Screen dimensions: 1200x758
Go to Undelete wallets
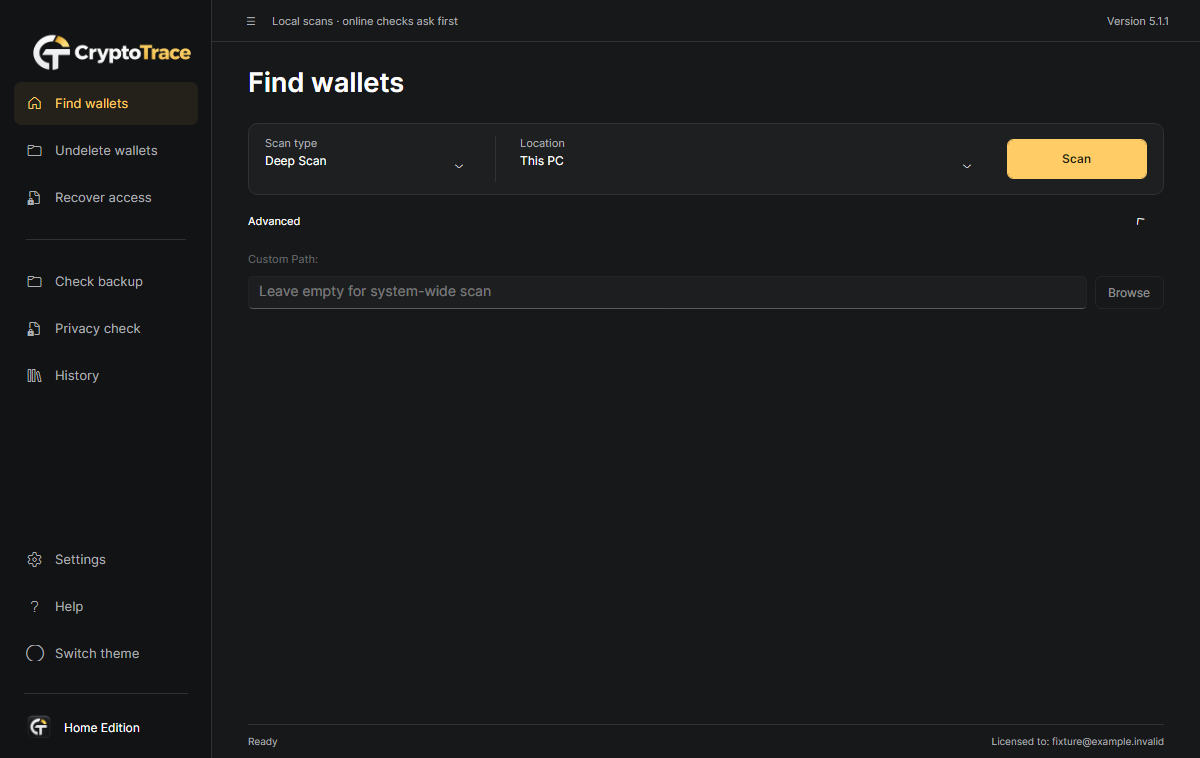point(106,150)
